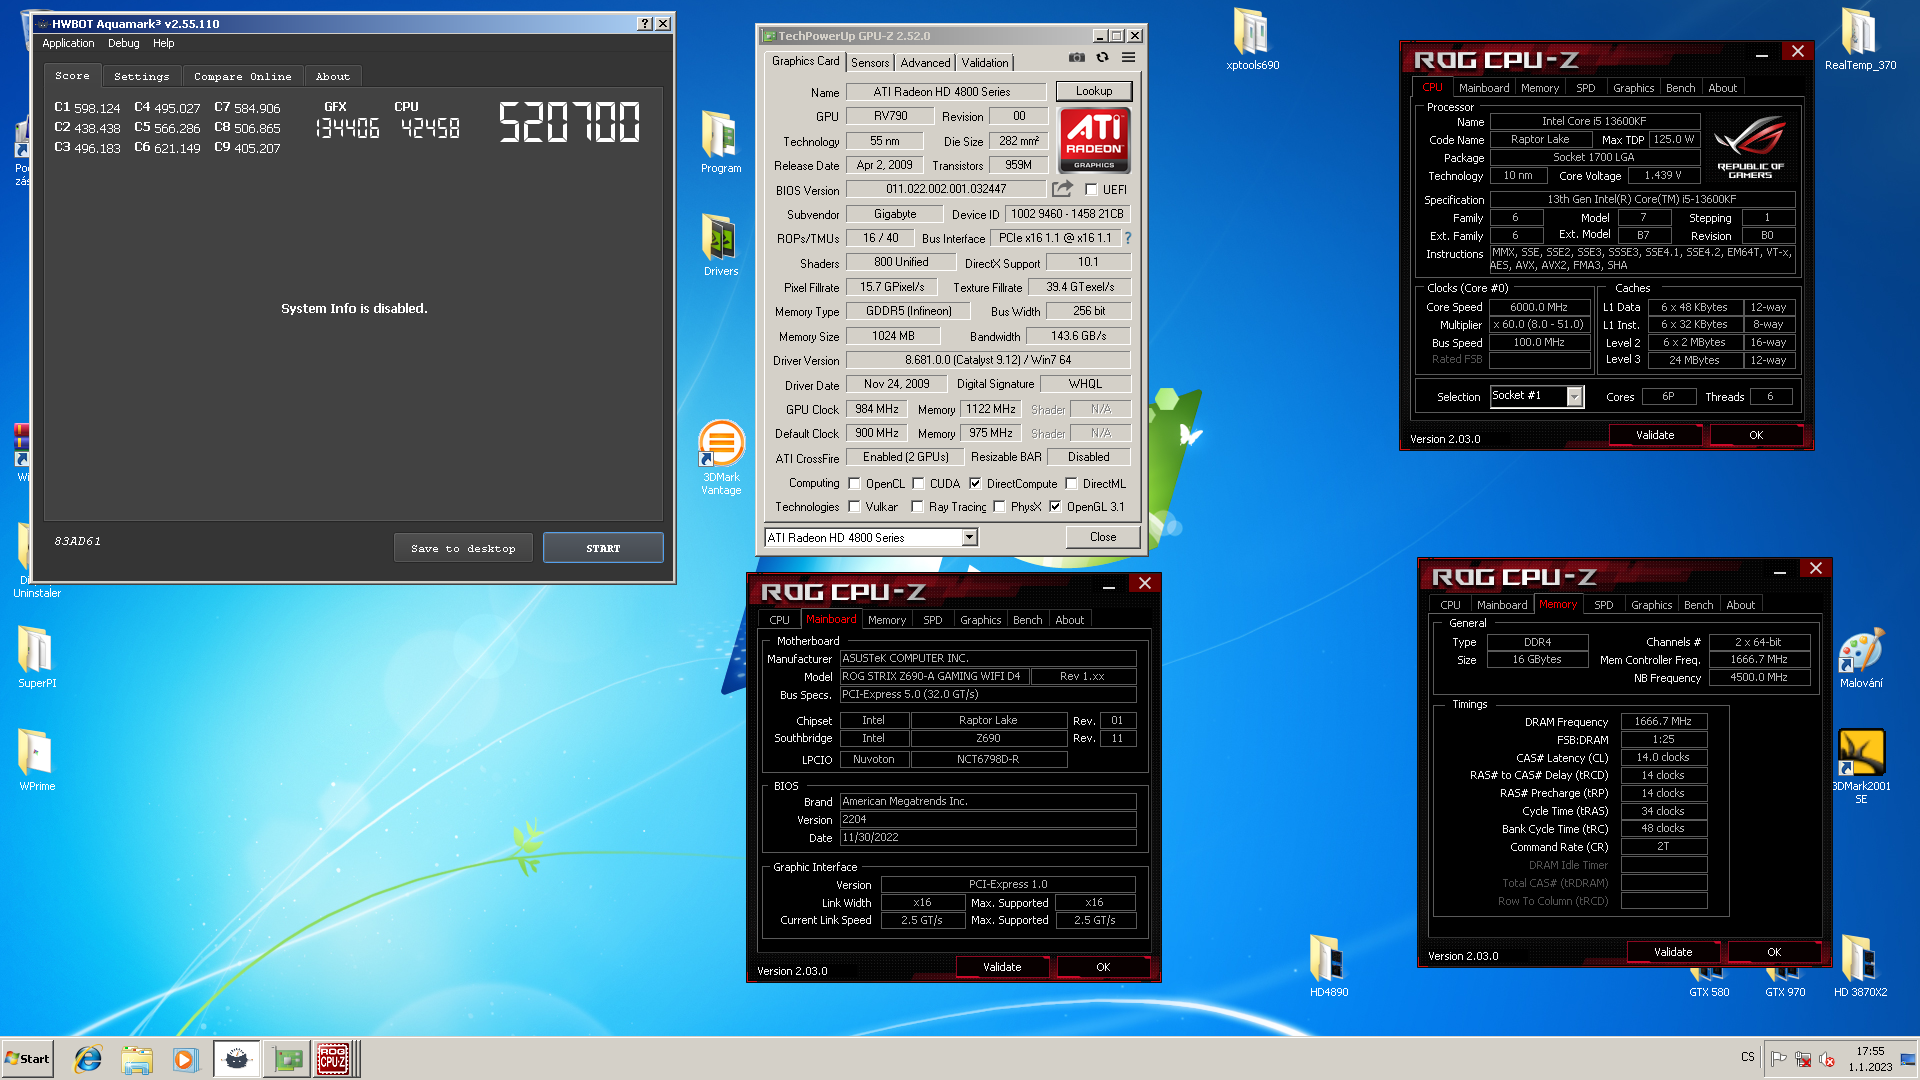Open the HD4890 folder

[1329, 965]
